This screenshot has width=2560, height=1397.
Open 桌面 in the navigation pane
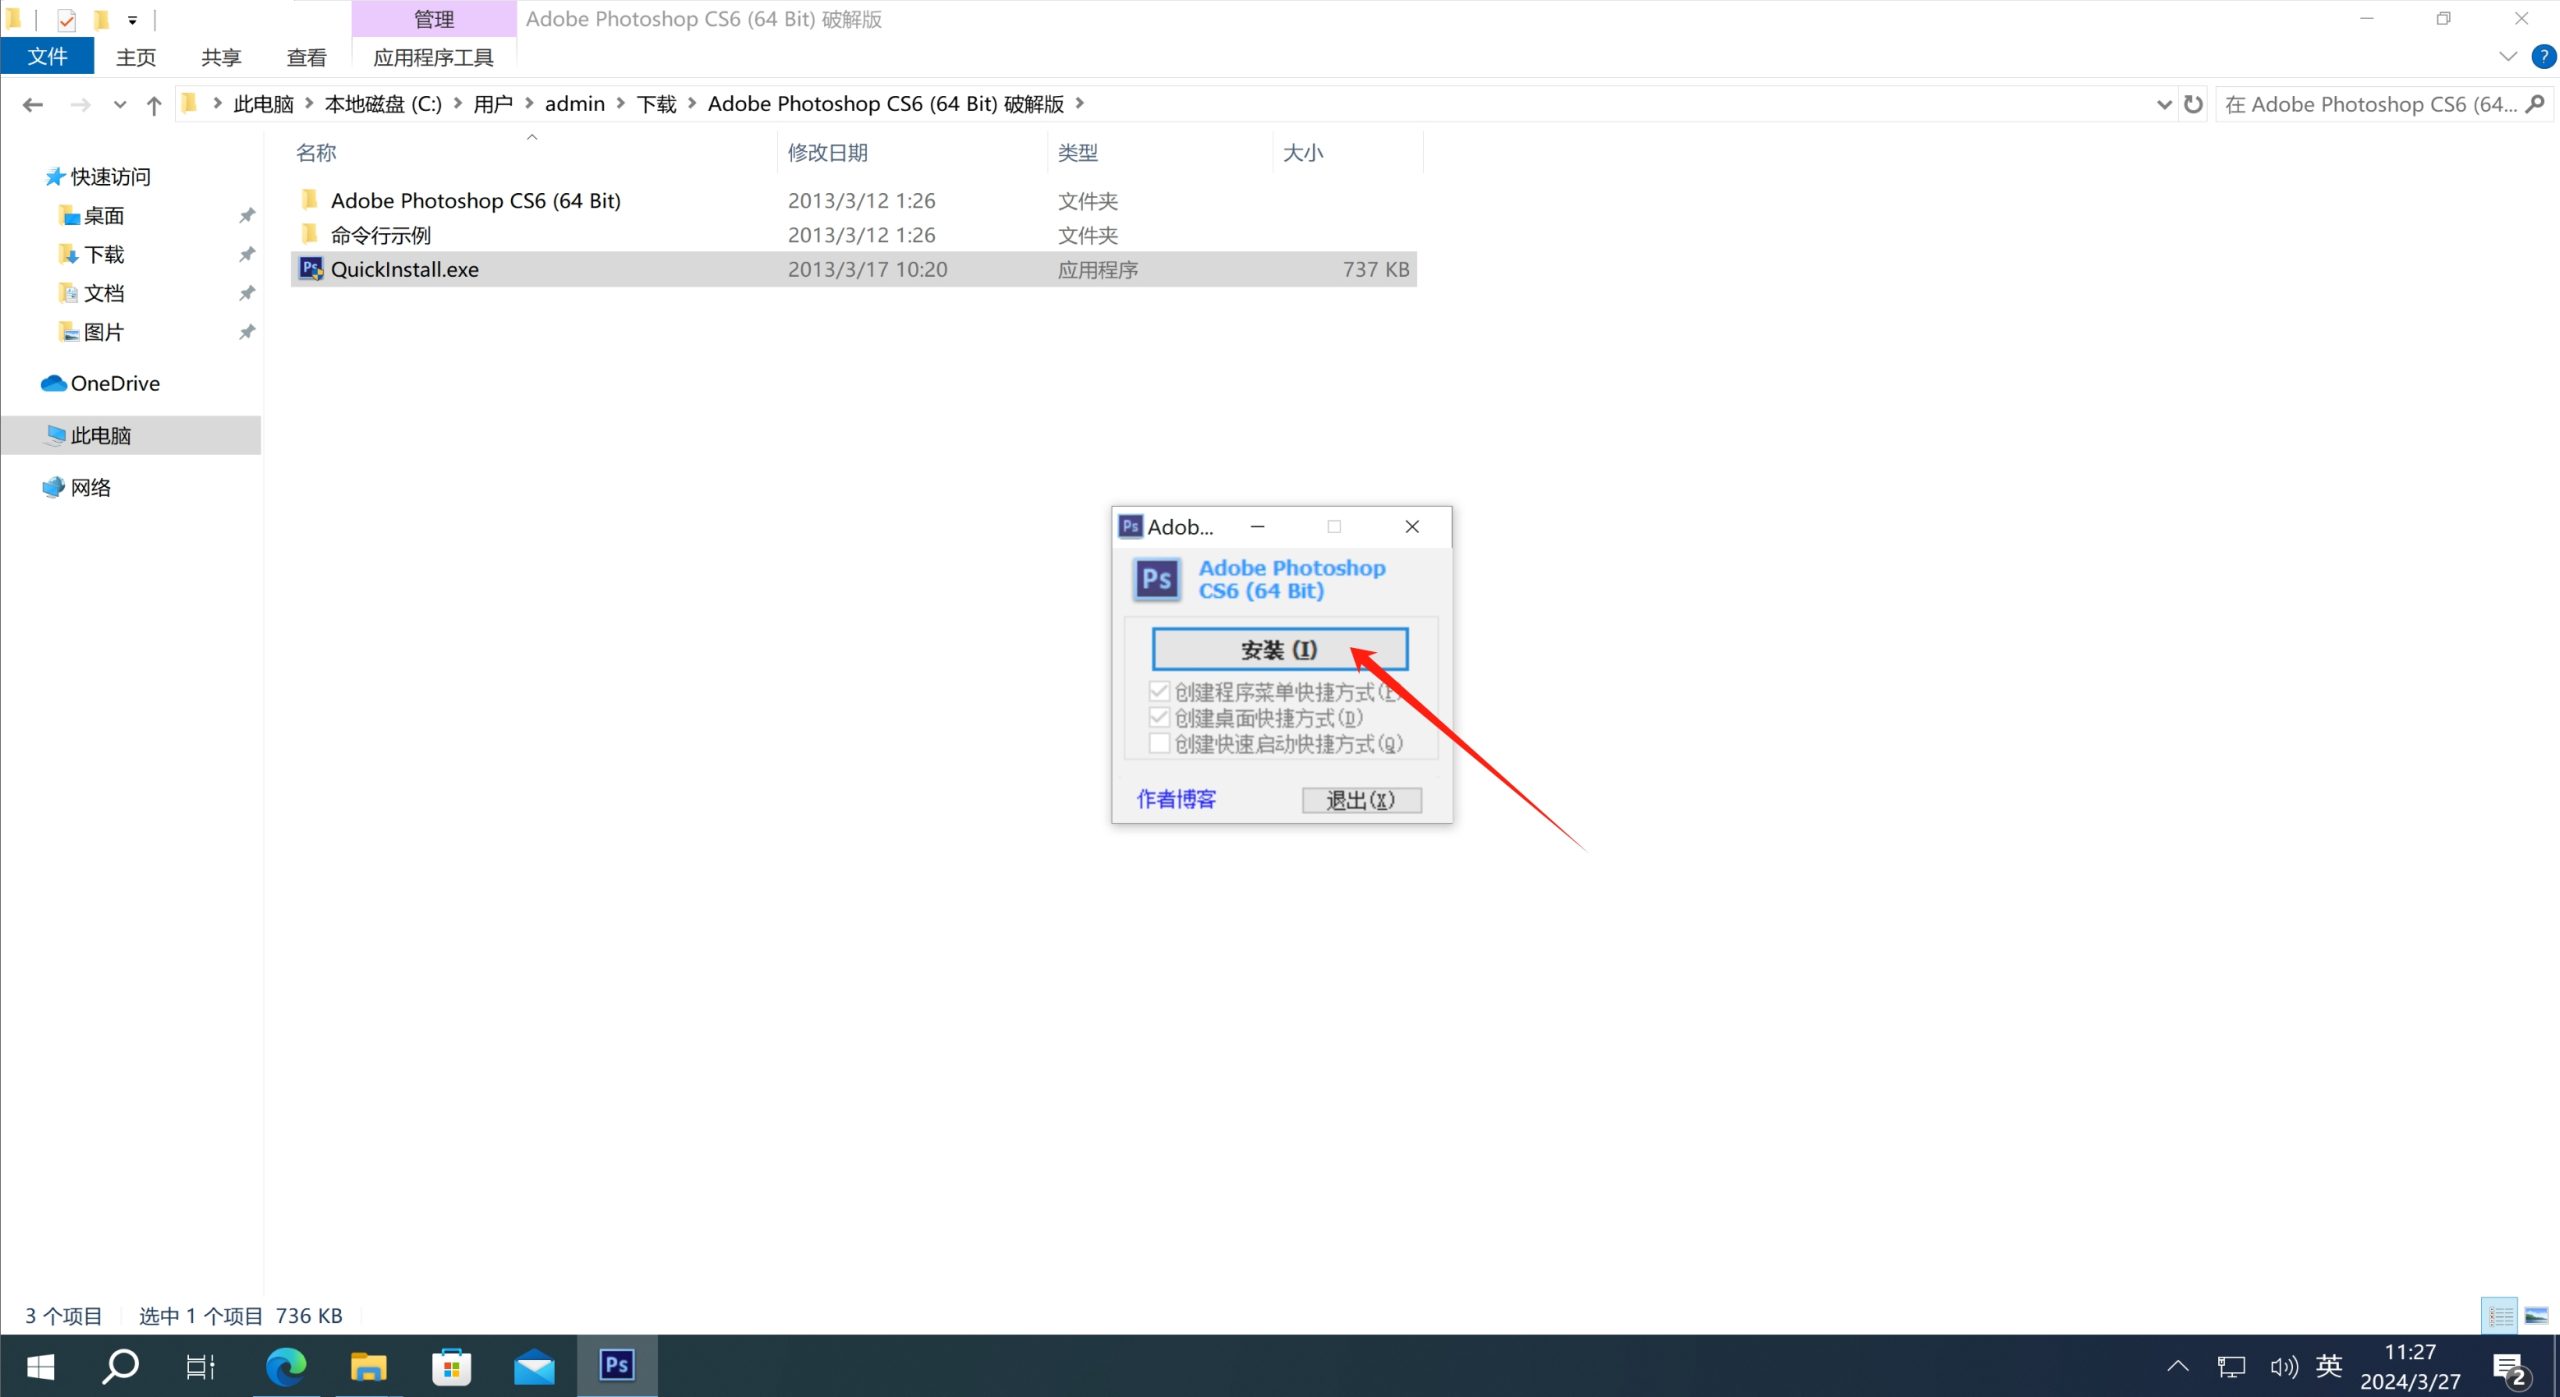(x=104, y=215)
